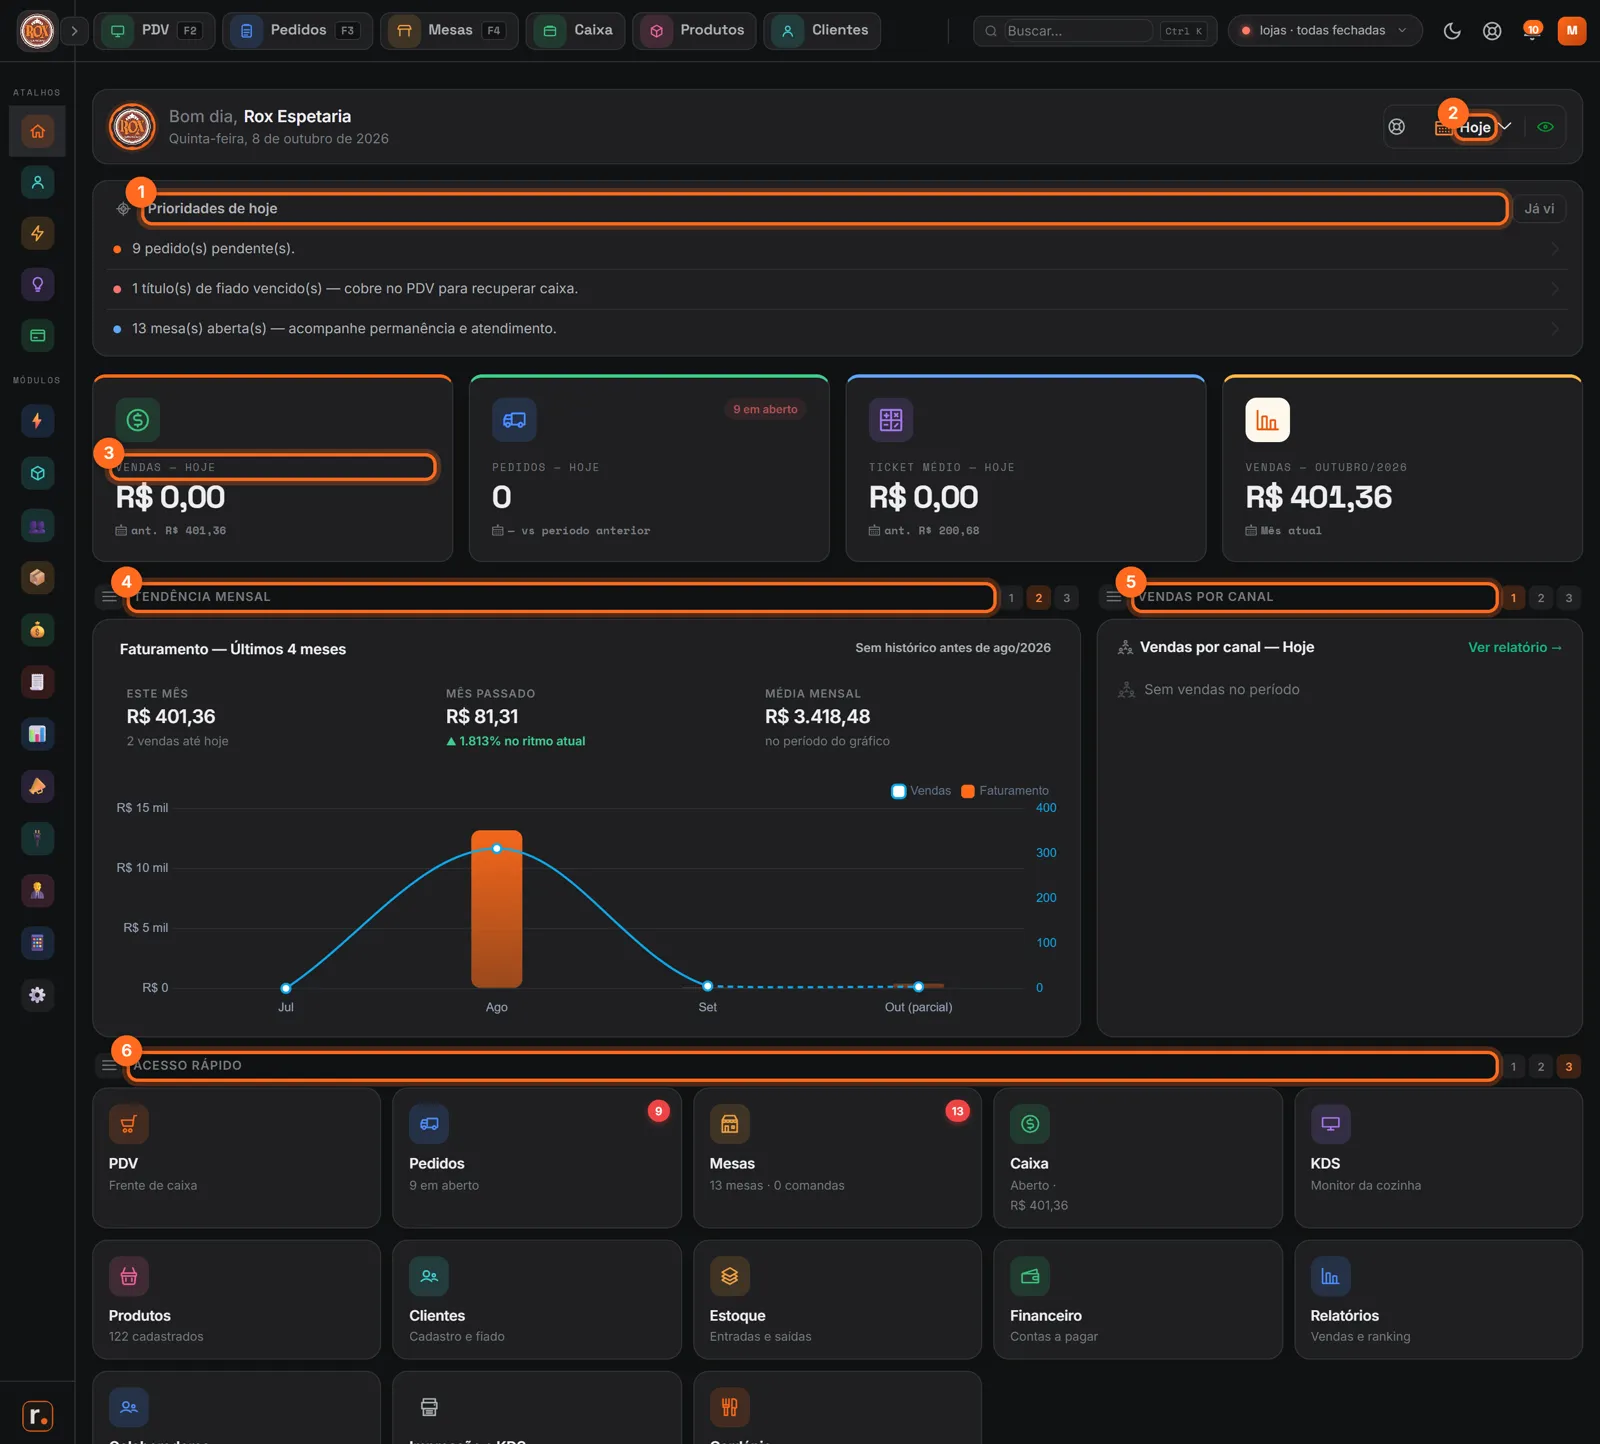Toggle values visibility with the green eye icon
Image resolution: width=1600 pixels, height=1444 pixels.
(x=1545, y=127)
